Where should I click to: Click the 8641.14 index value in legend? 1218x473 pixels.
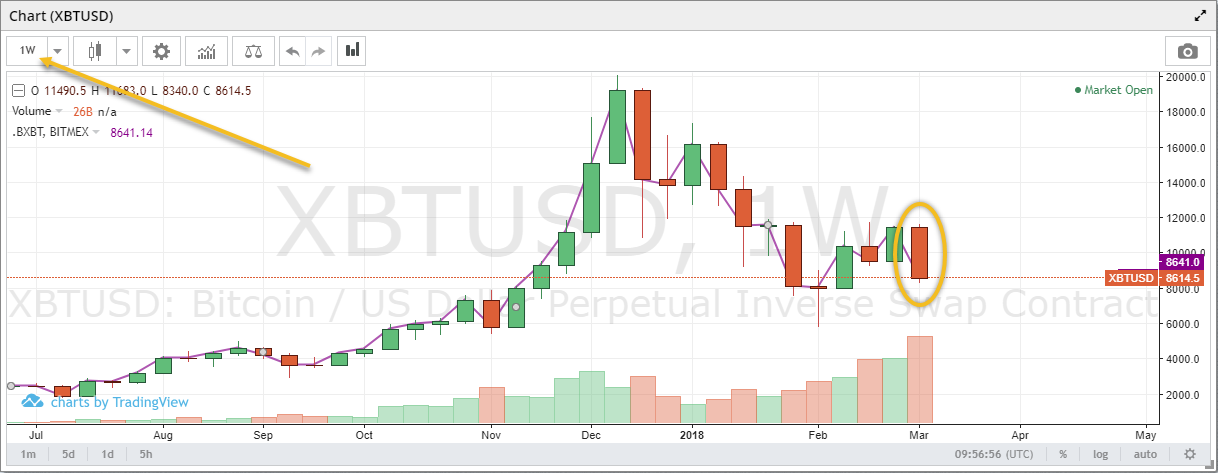pos(131,132)
